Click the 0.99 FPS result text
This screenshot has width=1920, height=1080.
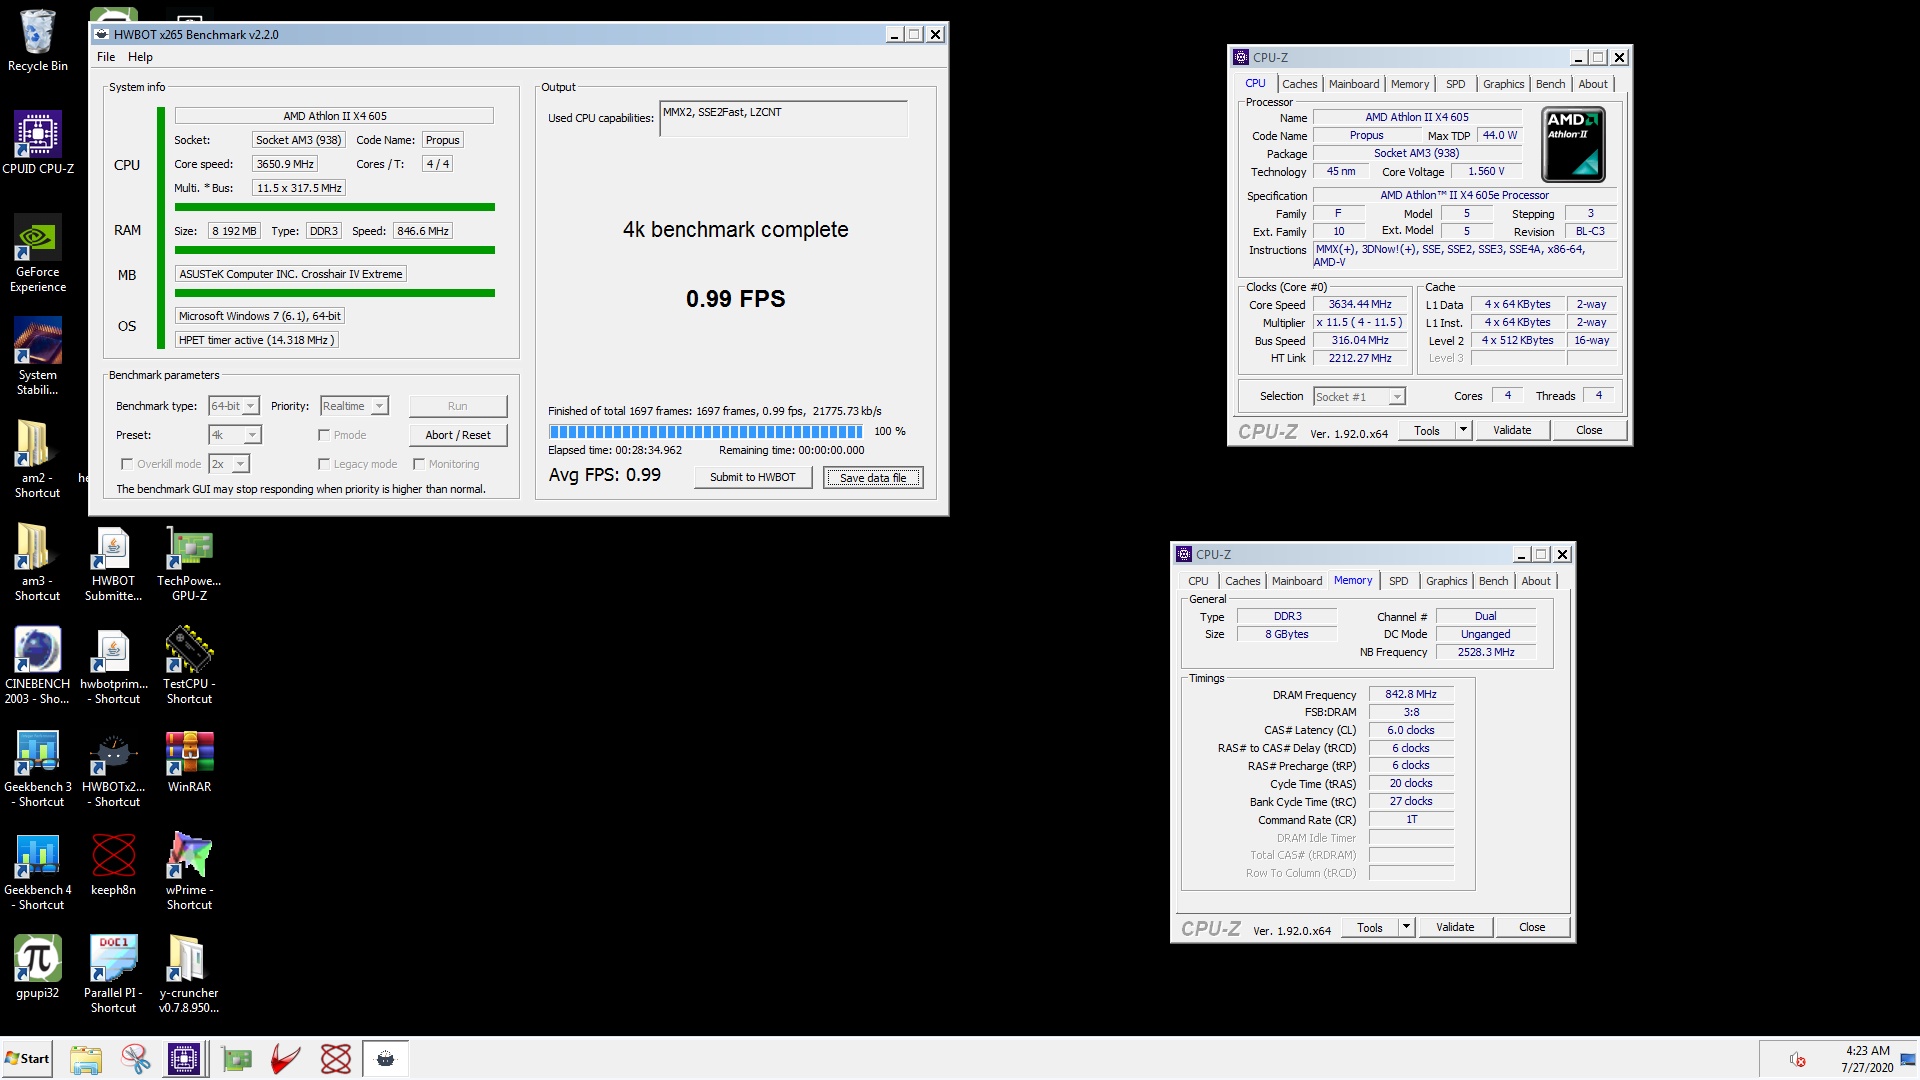735,298
